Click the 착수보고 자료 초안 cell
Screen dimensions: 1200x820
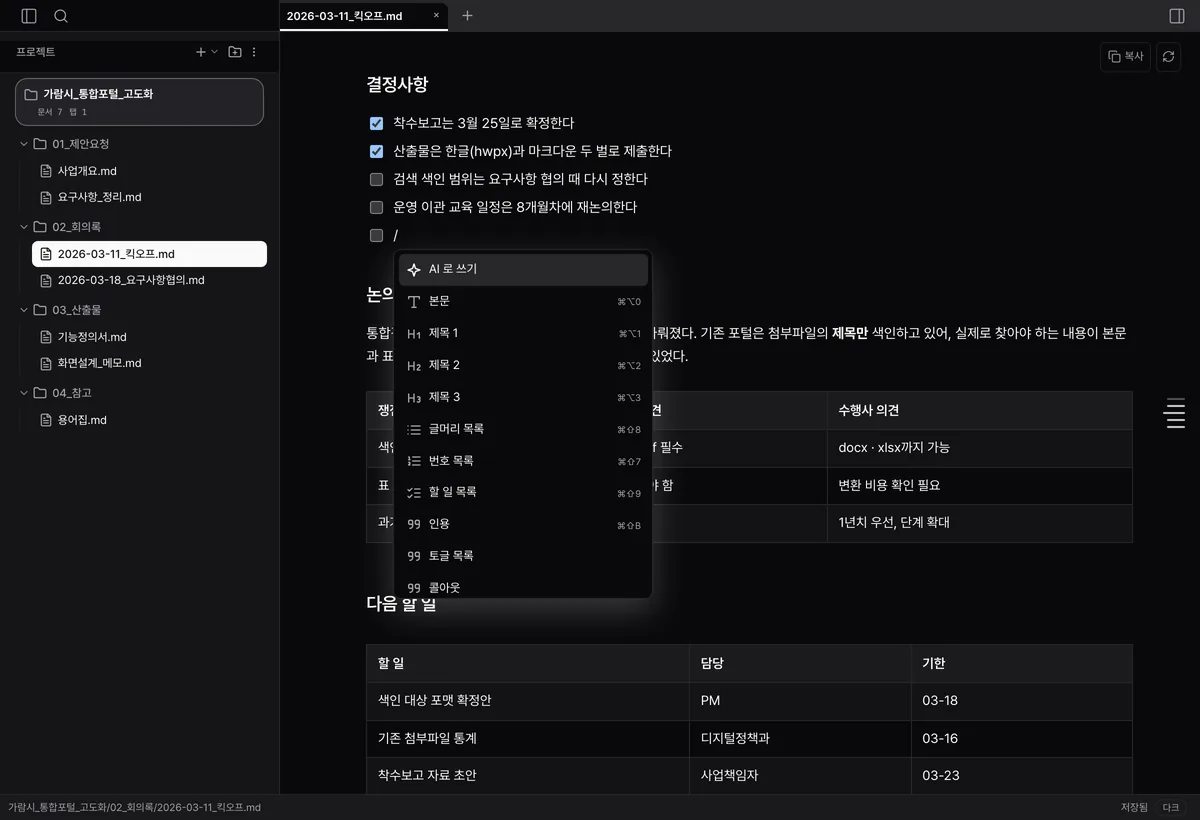coord(528,776)
